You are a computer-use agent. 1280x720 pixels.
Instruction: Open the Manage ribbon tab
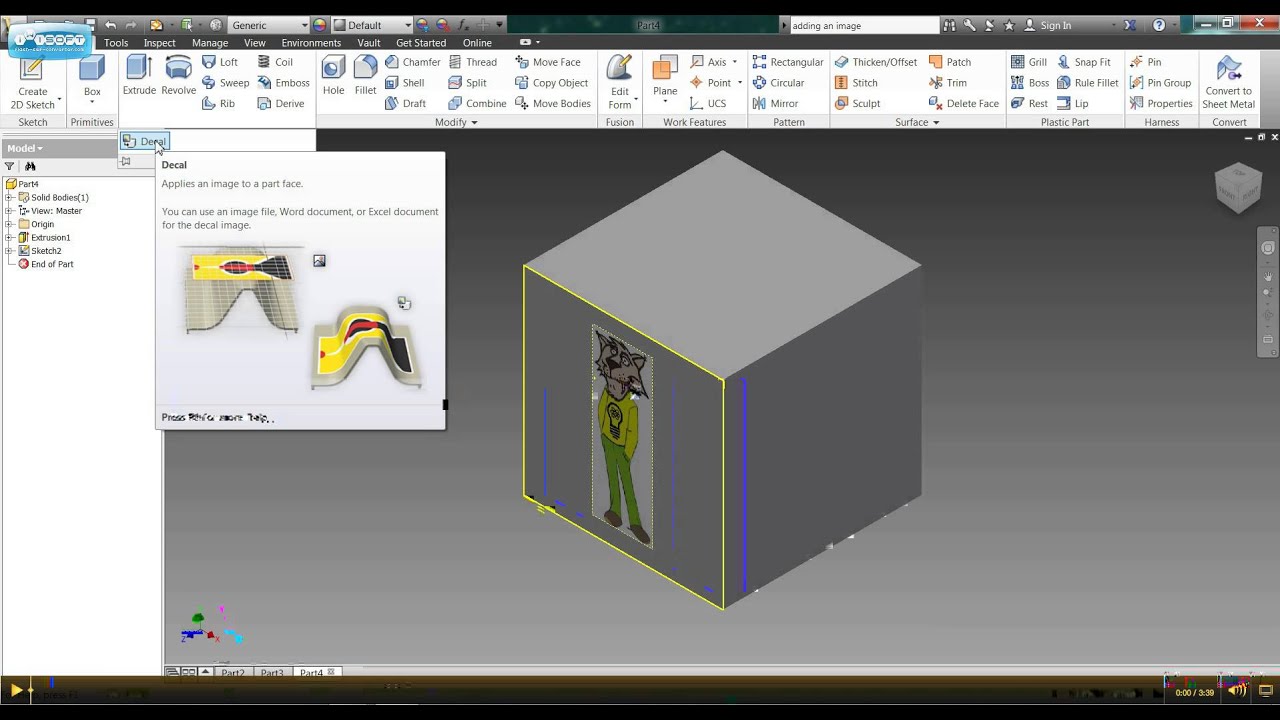coord(210,43)
